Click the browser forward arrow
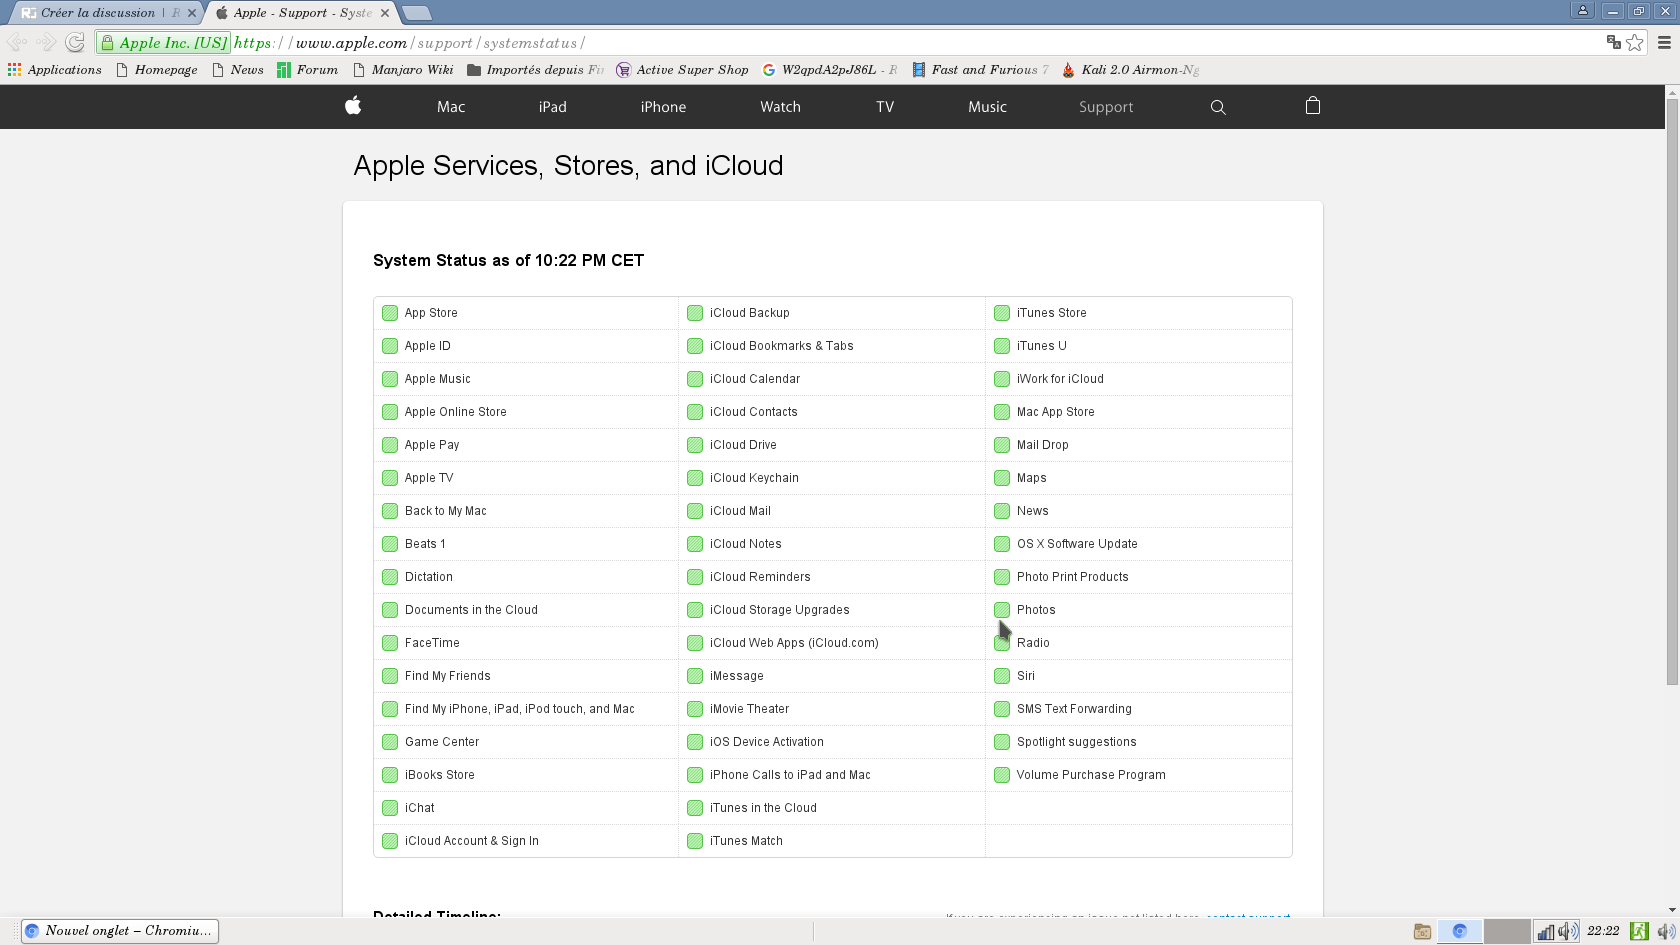Viewport: 1680px width, 945px height. tap(46, 42)
